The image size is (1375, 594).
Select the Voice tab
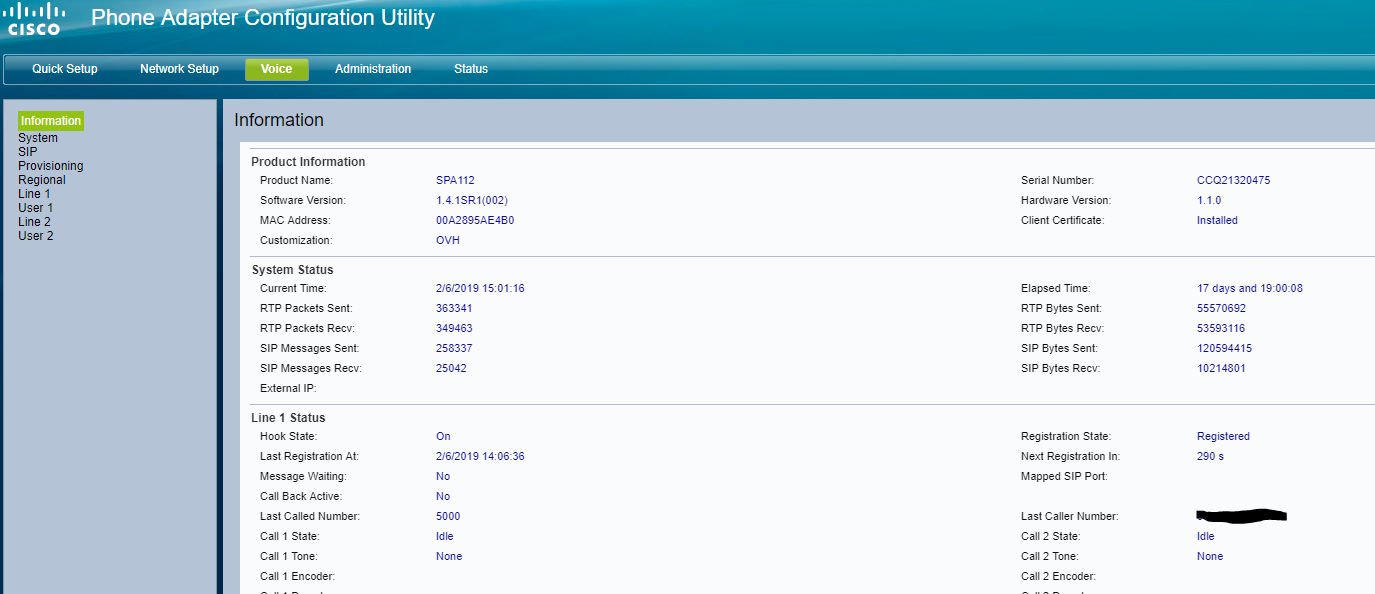click(276, 69)
